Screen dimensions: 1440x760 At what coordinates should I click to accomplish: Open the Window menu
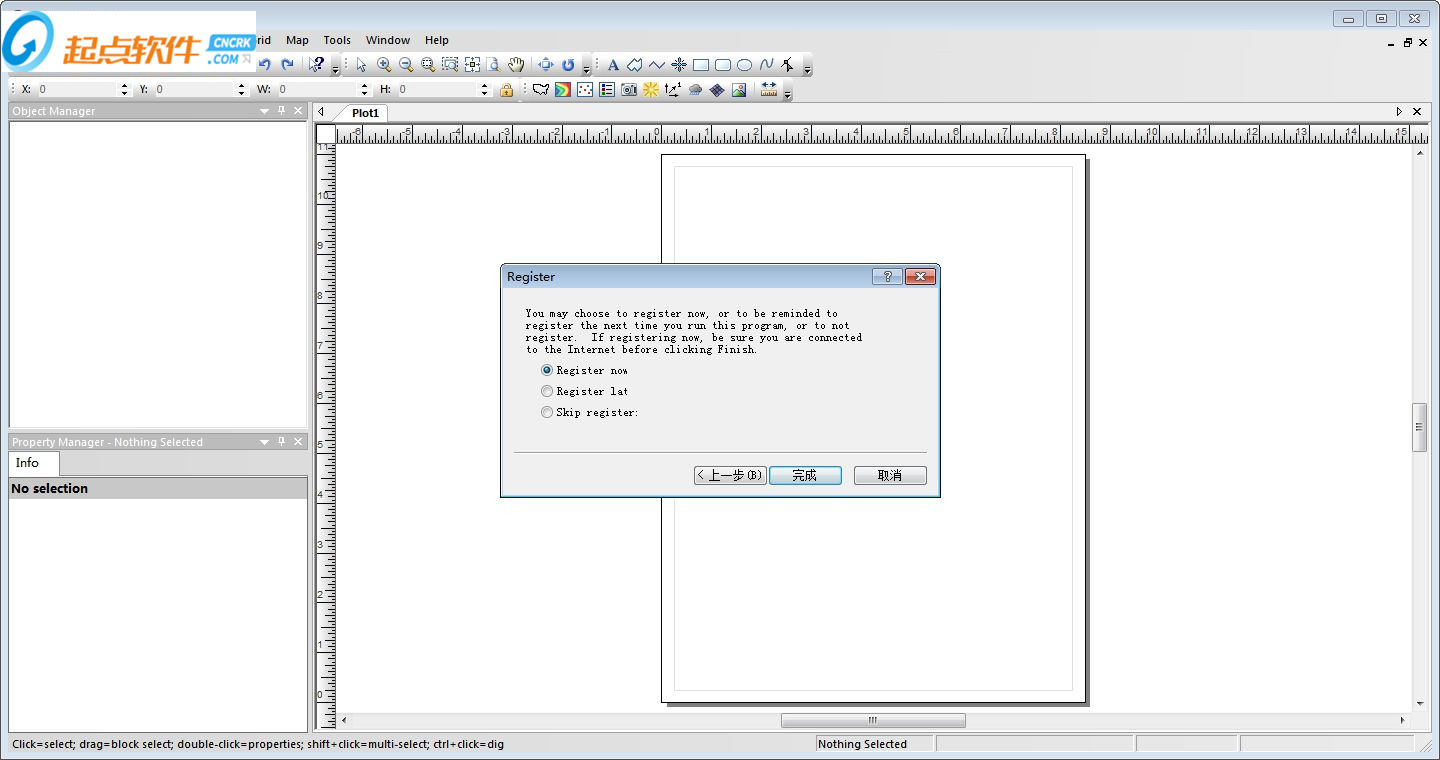(x=388, y=40)
